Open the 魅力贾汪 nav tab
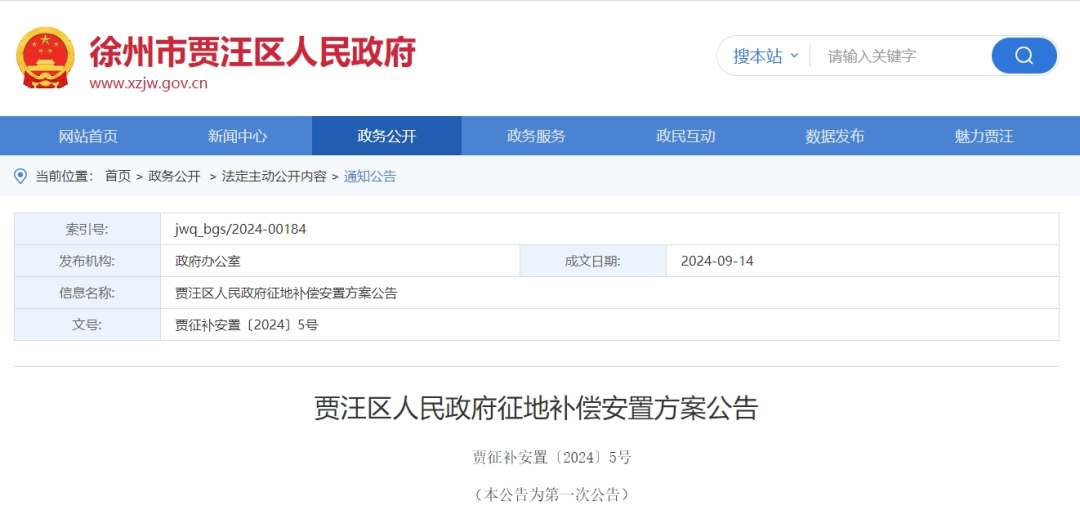Screen dimensions: 1080x510 pos(984,136)
